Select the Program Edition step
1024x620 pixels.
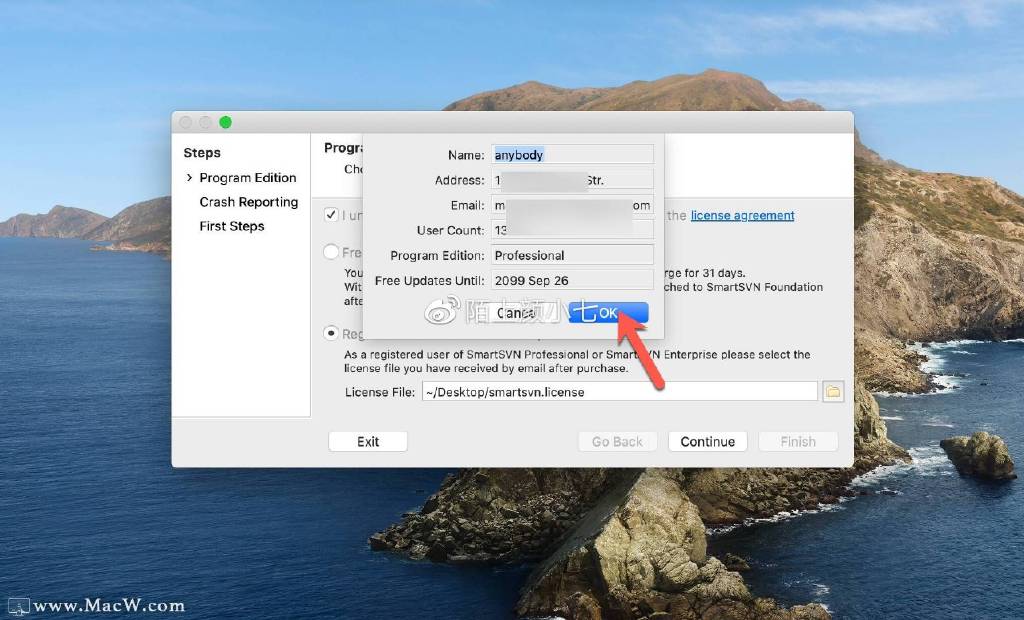coord(248,178)
